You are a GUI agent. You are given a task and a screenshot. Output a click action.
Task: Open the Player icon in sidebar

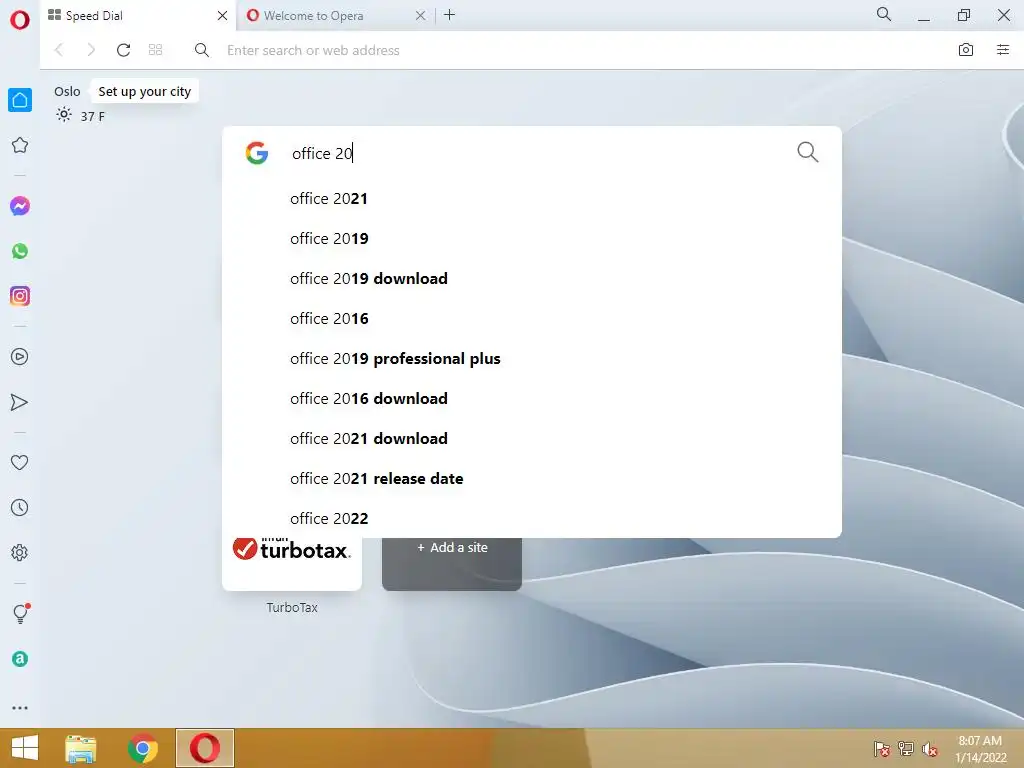pos(20,357)
